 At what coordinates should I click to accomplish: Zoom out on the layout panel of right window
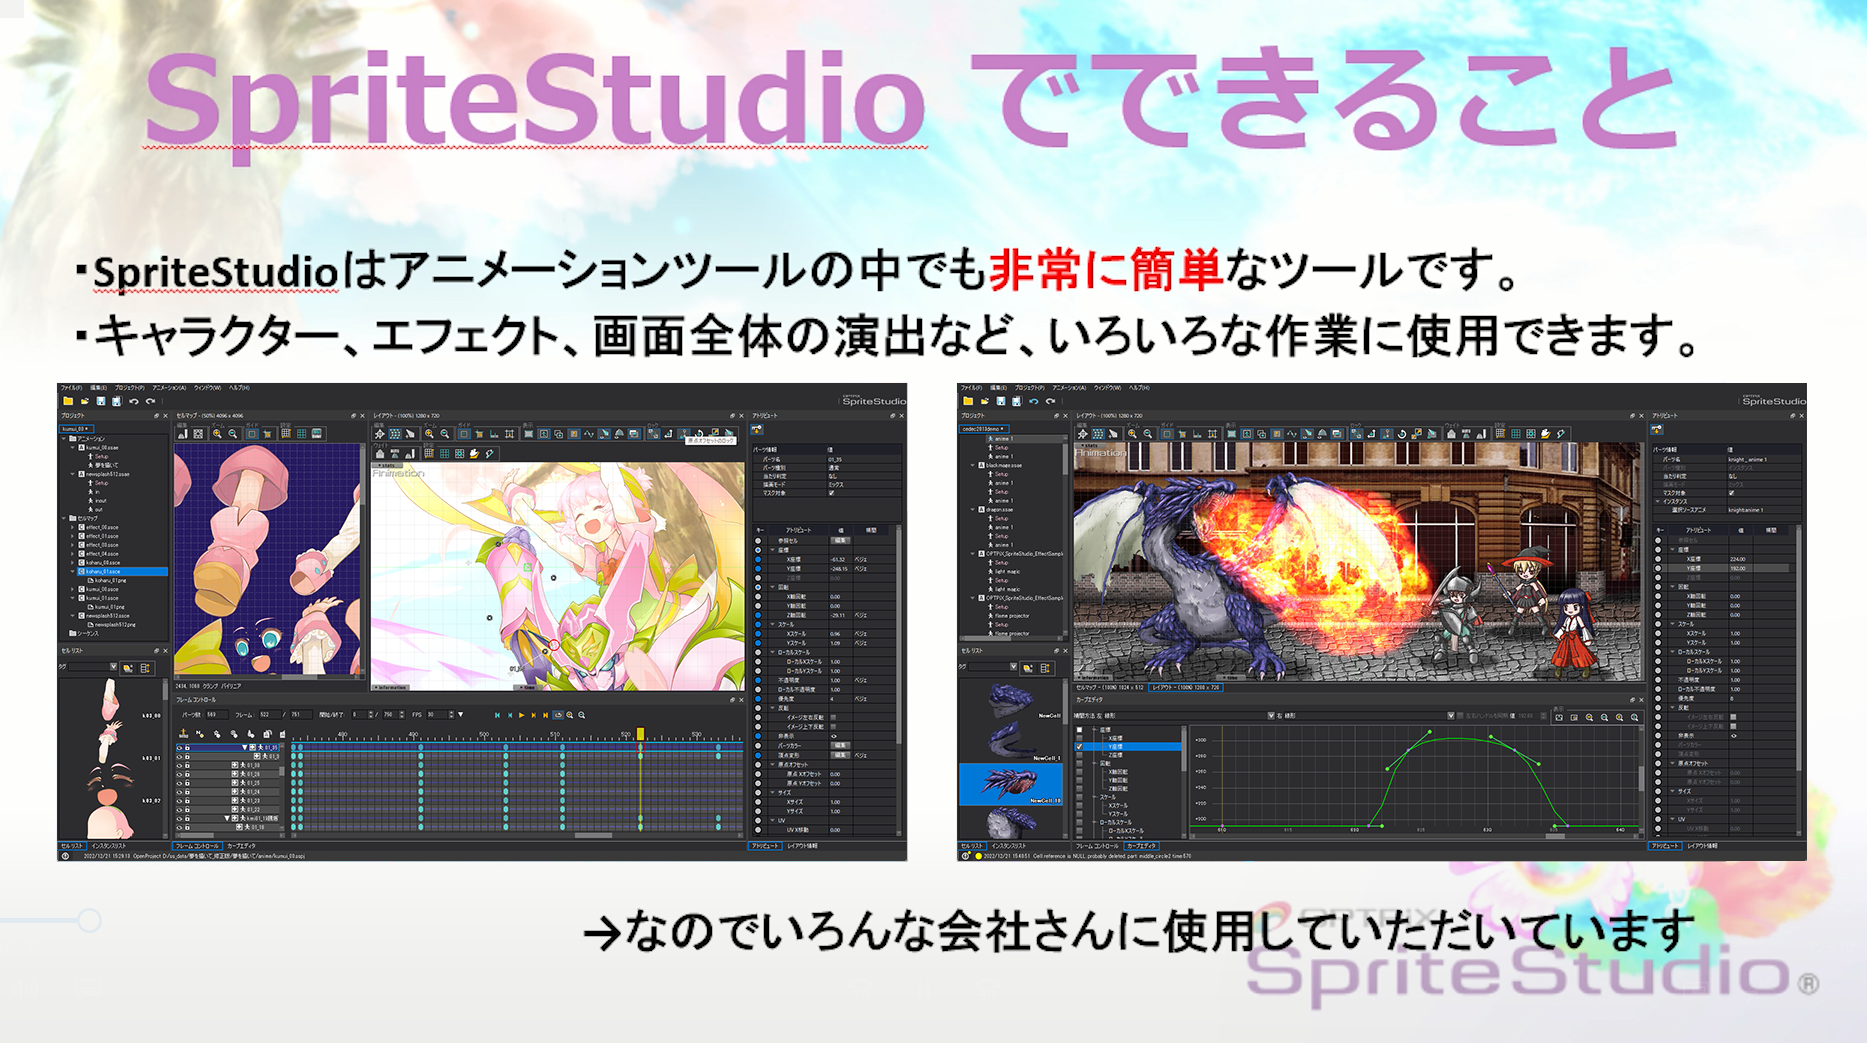pyautogui.click(x=1148, y=434)
